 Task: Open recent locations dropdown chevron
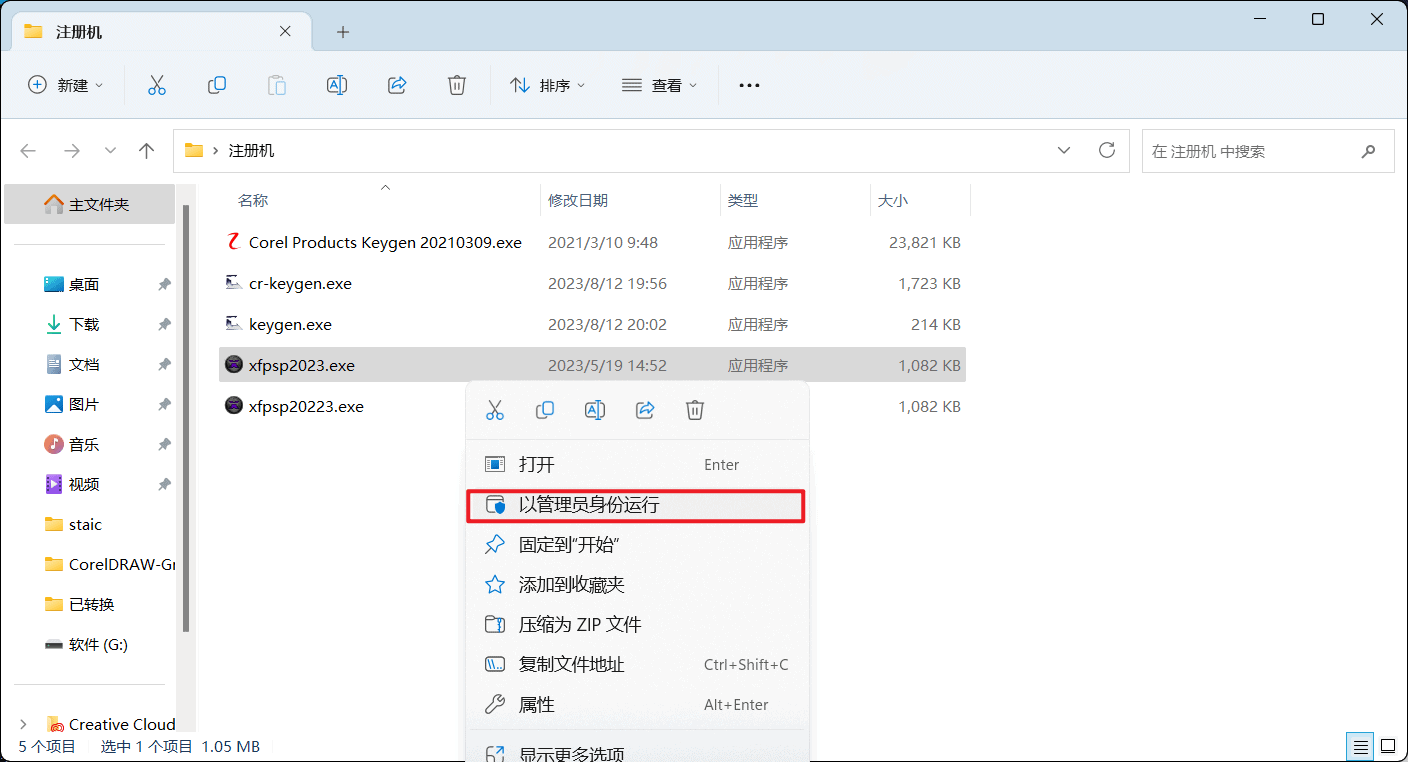[x=110, y=151]
